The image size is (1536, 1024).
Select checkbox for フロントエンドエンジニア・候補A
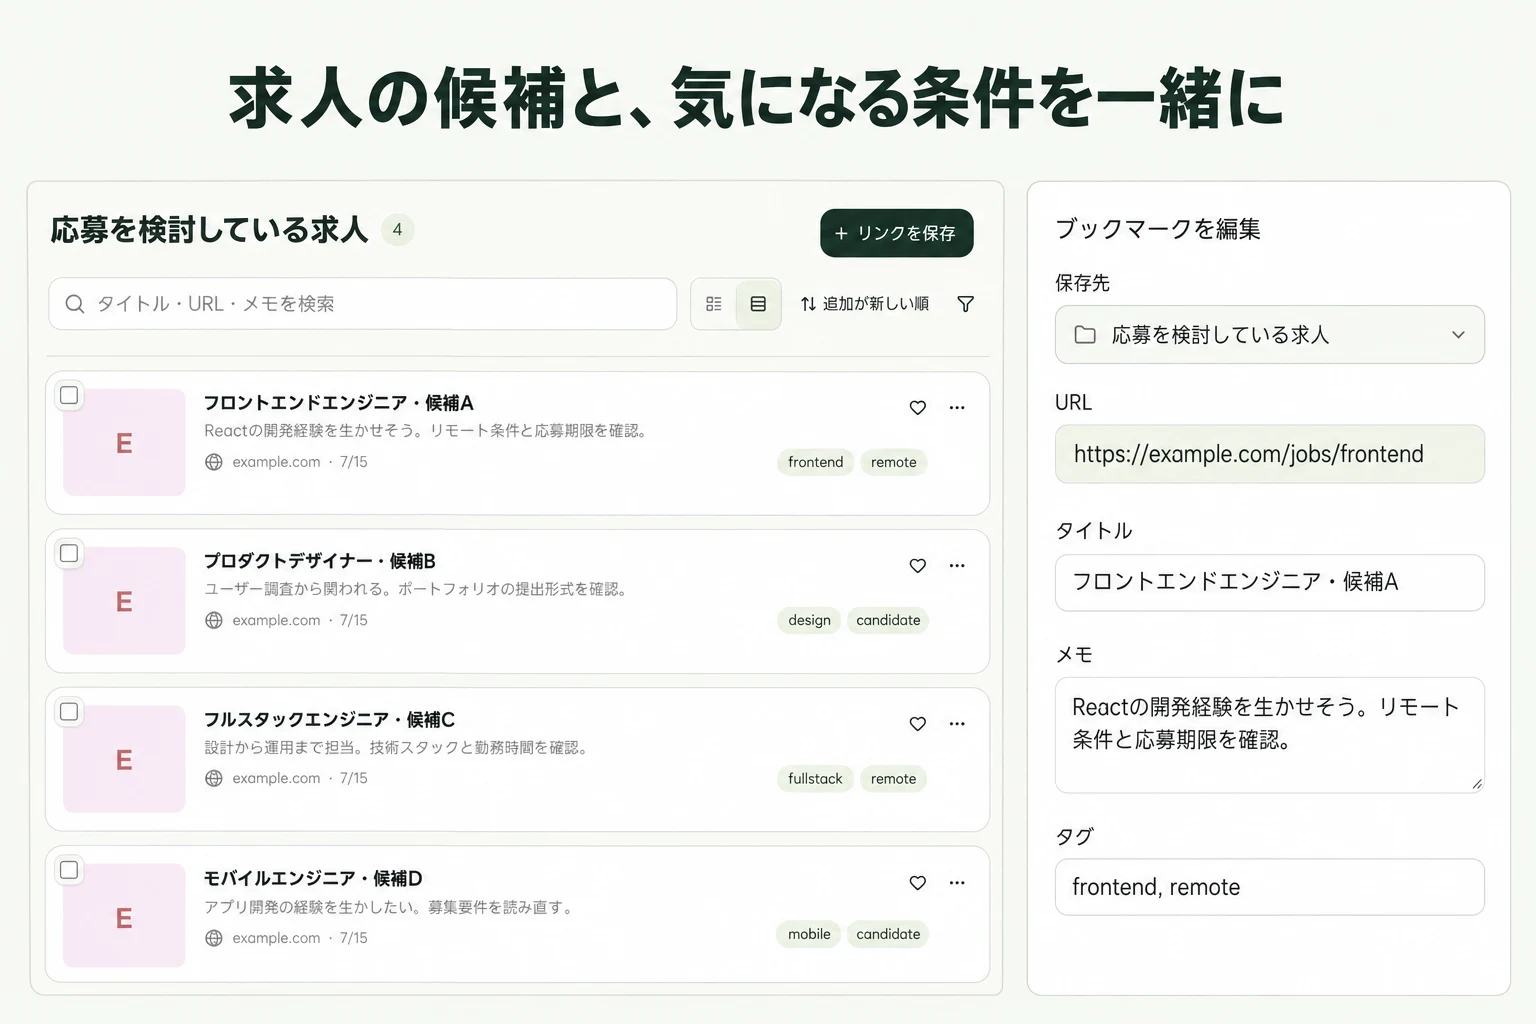[69, 395]
